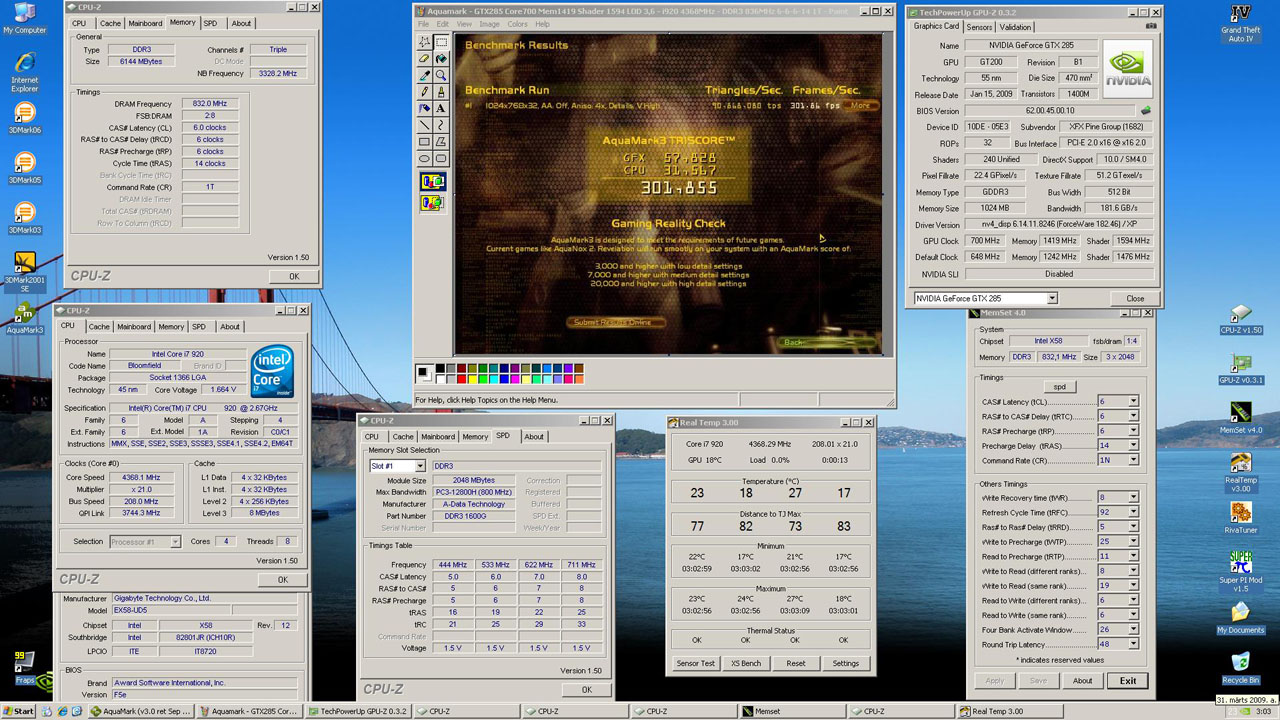Open the Fraps desktop shortcut

coord(25,669)
